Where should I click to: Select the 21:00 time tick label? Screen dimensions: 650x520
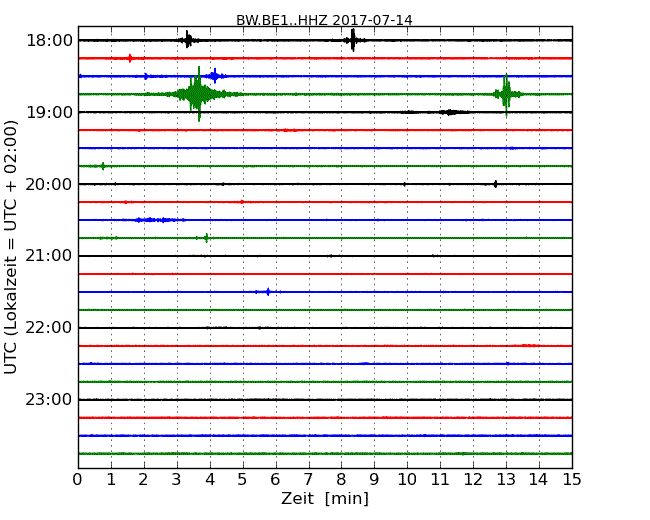(49, 256)
